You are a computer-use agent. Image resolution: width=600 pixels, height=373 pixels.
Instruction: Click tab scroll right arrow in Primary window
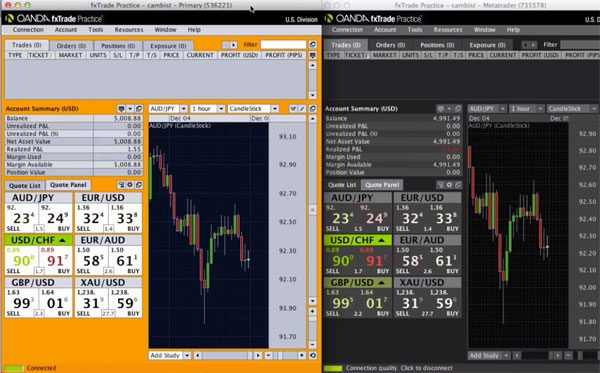coord(233,45)
